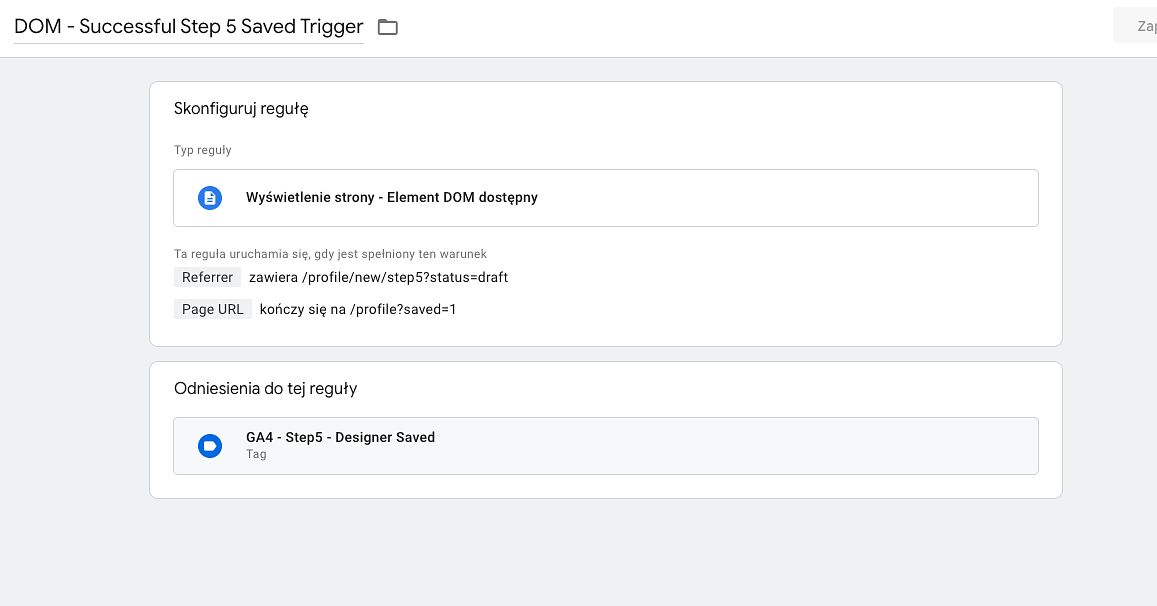Screen dimensions: 1157x606
Task: Open the 'GA4 - Step5 - Designer Saved' tag
Action: 340,438
